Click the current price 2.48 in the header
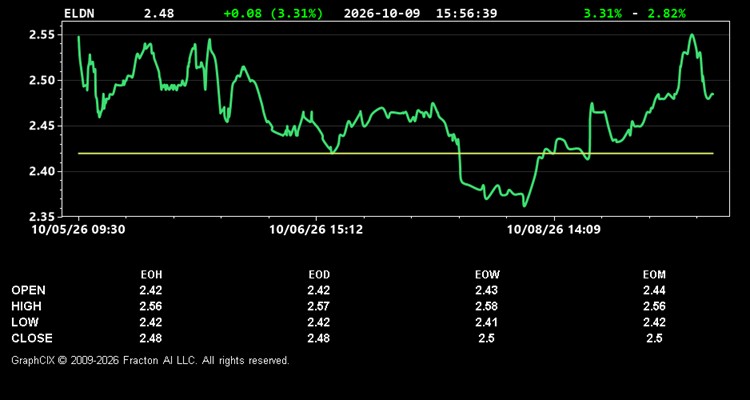Image resolution: width=750 pixels, height=400 pixels. (x=159, y=13)
